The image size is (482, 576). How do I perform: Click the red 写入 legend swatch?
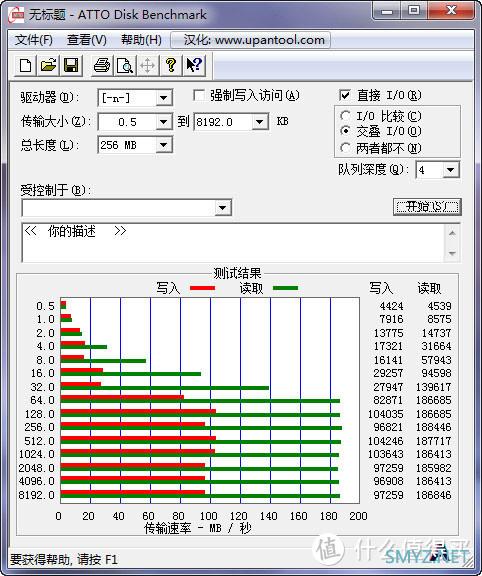(202, 288)
